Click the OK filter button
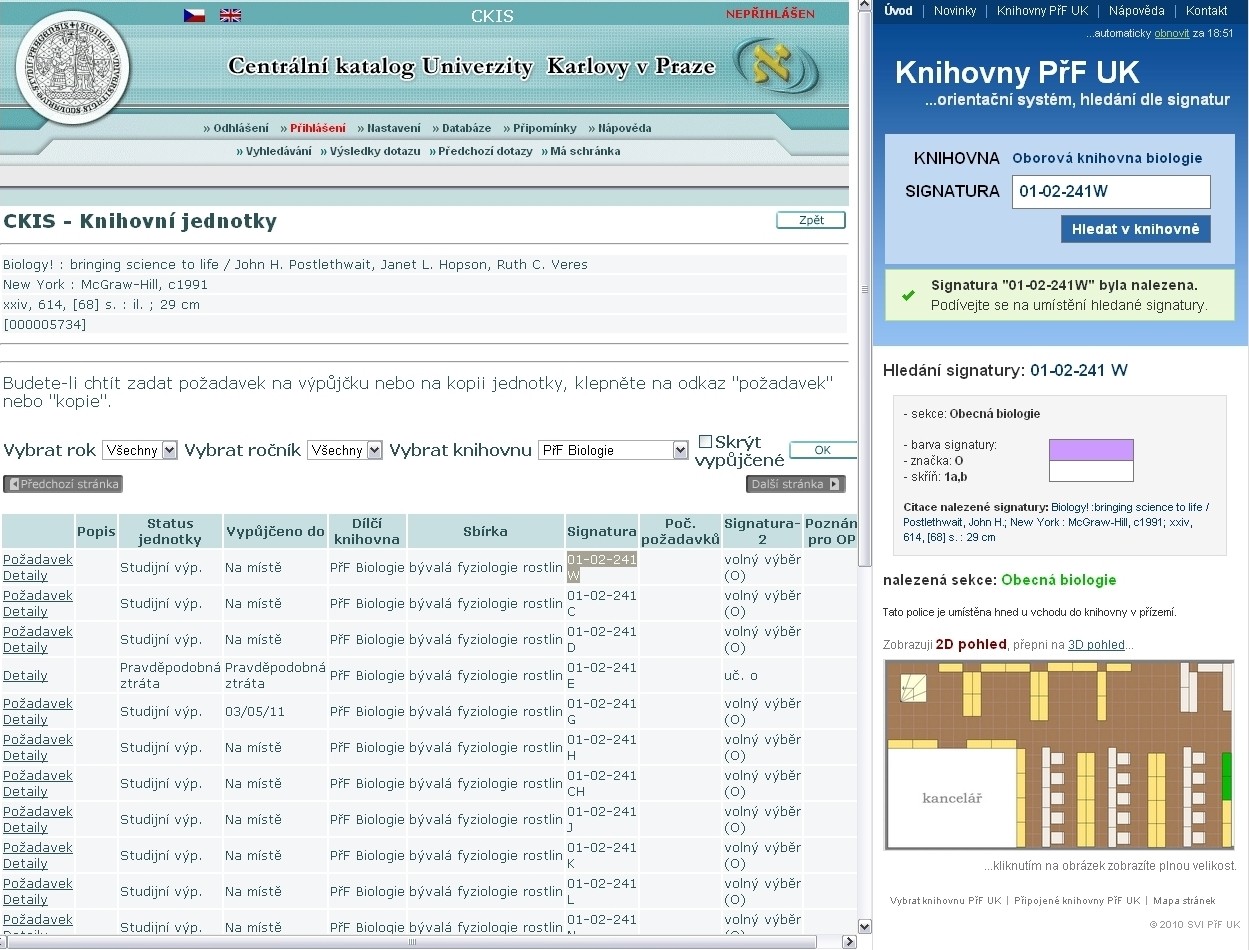Viewport: 1249px width, 950px height. click(822, 450)
